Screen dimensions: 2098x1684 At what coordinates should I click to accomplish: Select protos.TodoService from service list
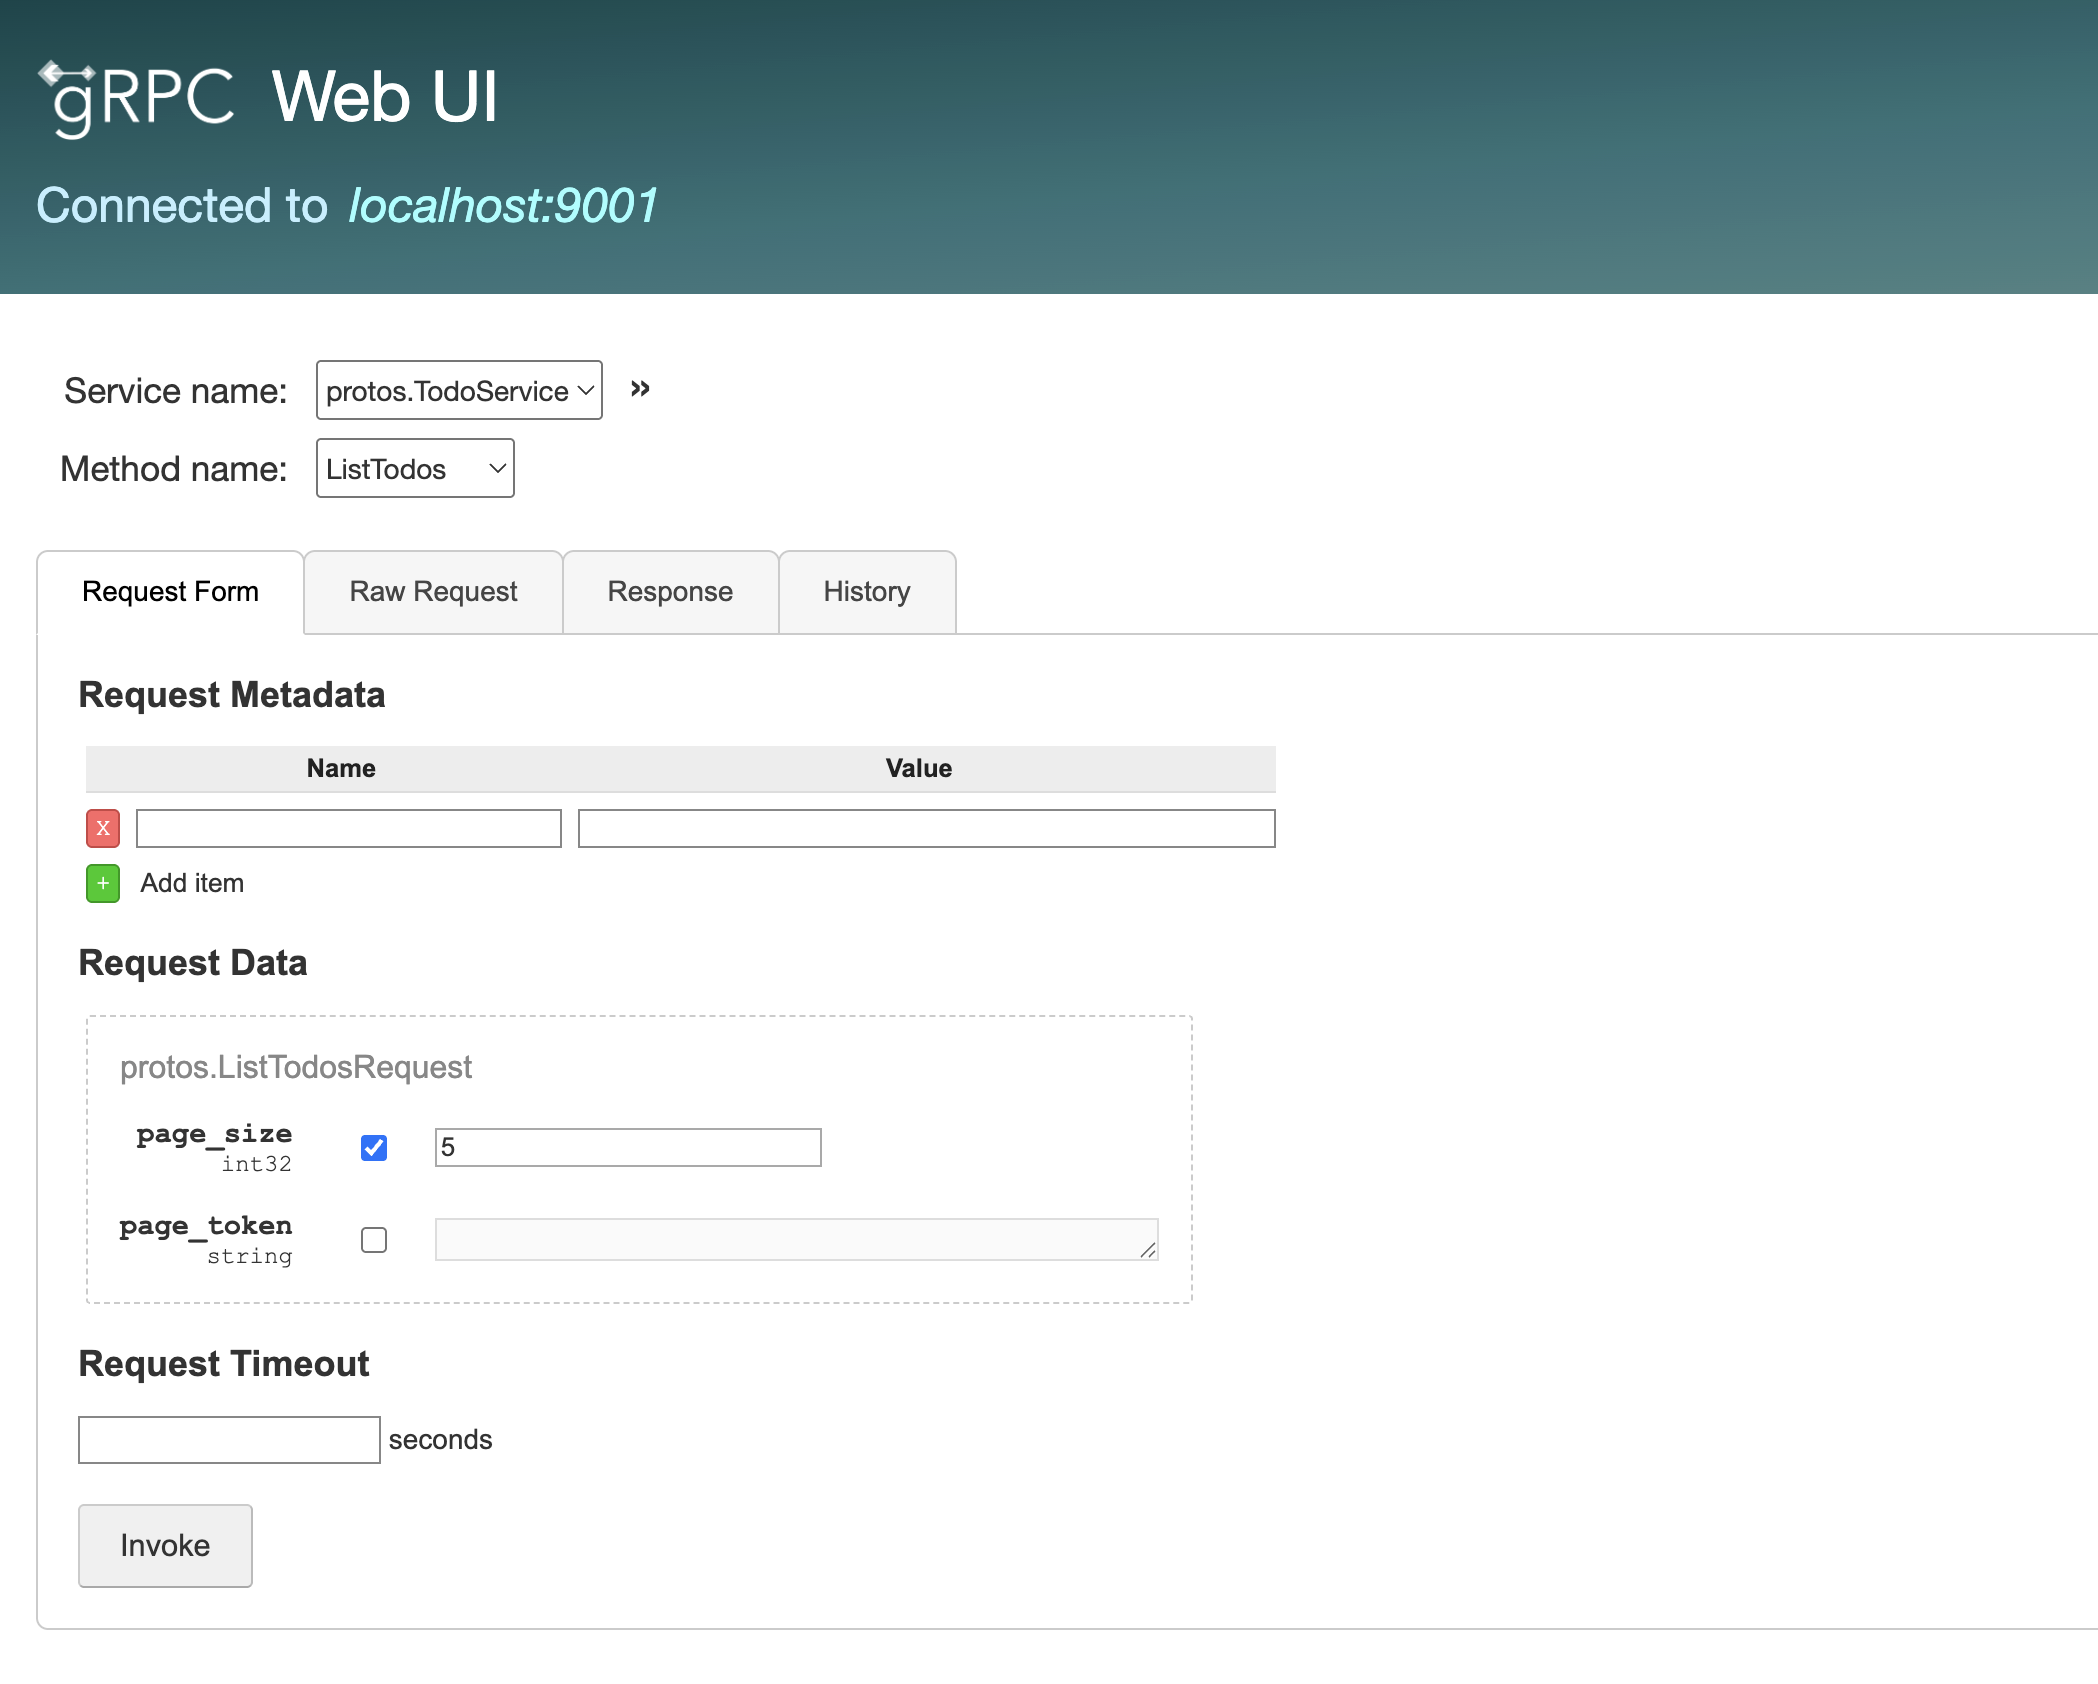458,390
